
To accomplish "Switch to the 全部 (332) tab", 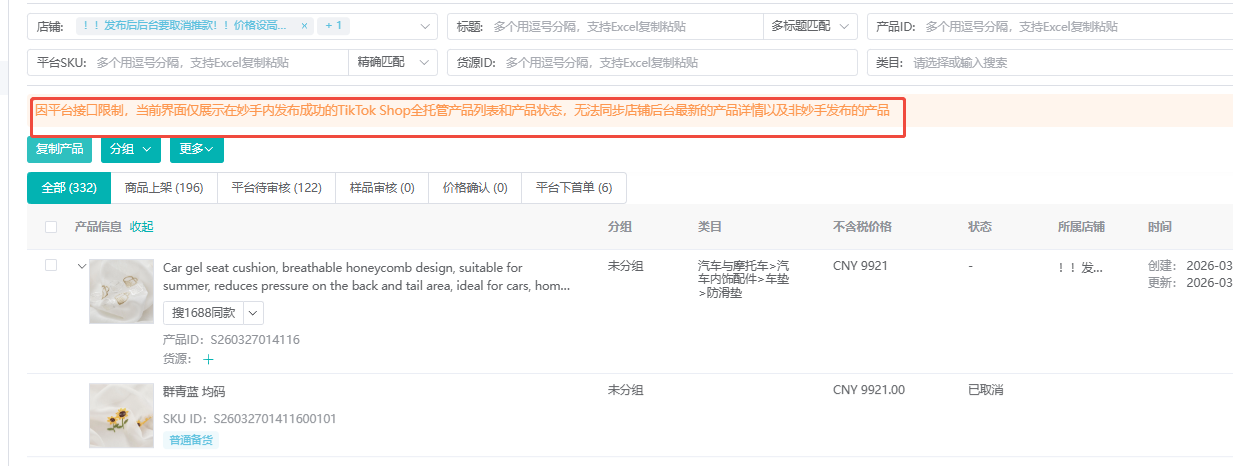I will click(69, 188).
